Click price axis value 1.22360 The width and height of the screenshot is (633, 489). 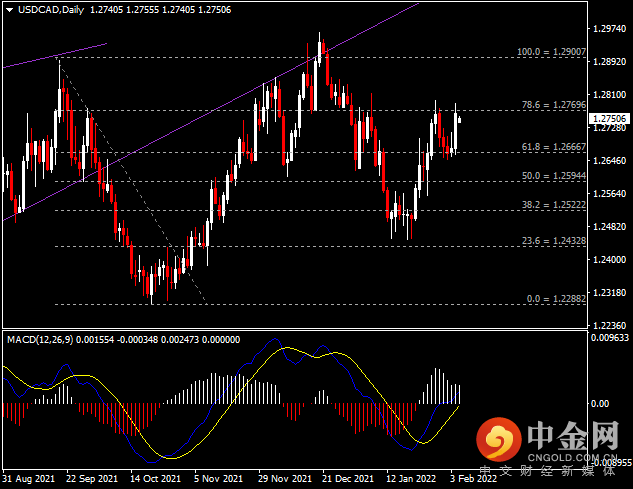609,325
